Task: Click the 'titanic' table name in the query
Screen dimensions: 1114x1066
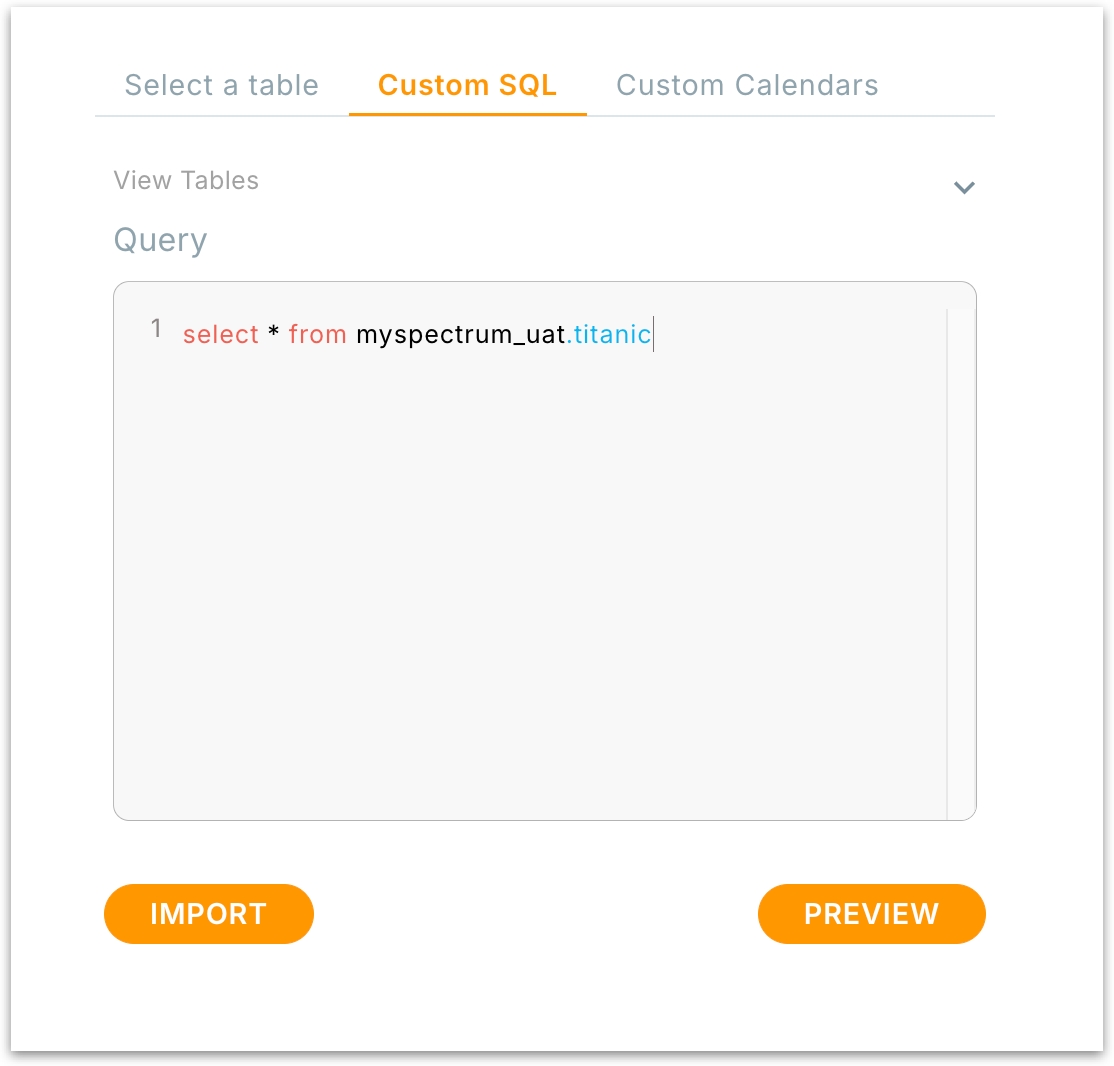Action: click(x=613, y=335)
